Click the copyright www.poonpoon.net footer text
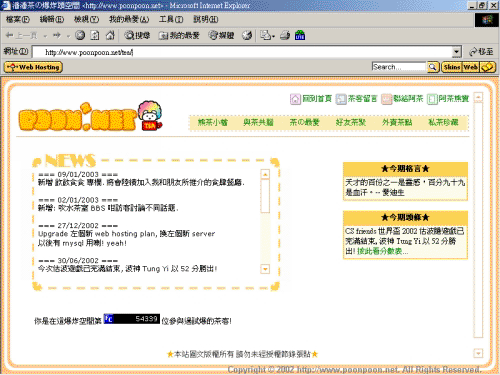This screenshot has width=500, height=375. click(355, 370)
